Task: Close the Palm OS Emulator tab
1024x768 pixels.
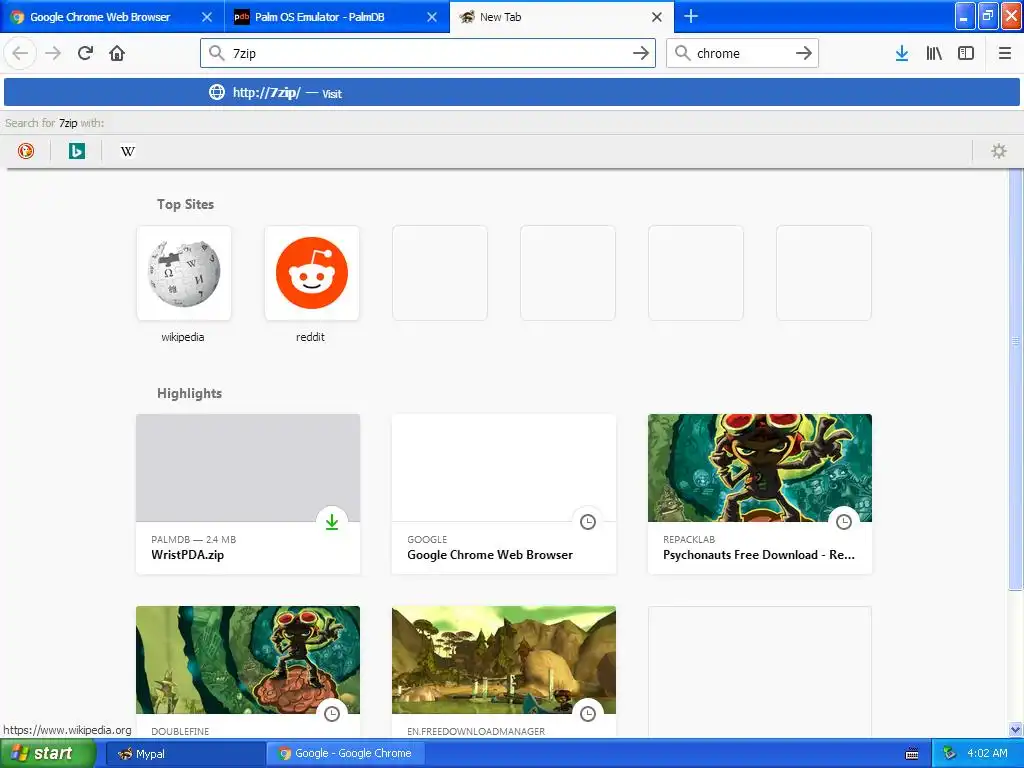Action: [x=432, y=17]
